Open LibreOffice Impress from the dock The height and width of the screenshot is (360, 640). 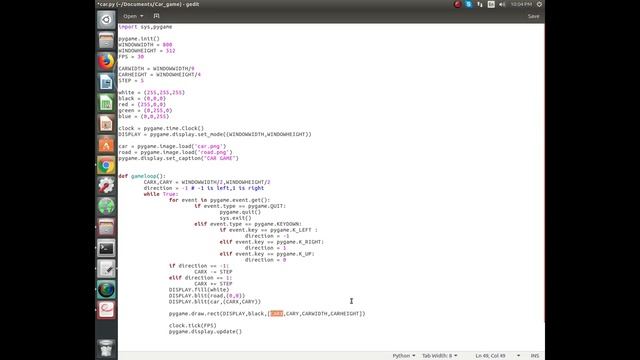click(106, 124)
